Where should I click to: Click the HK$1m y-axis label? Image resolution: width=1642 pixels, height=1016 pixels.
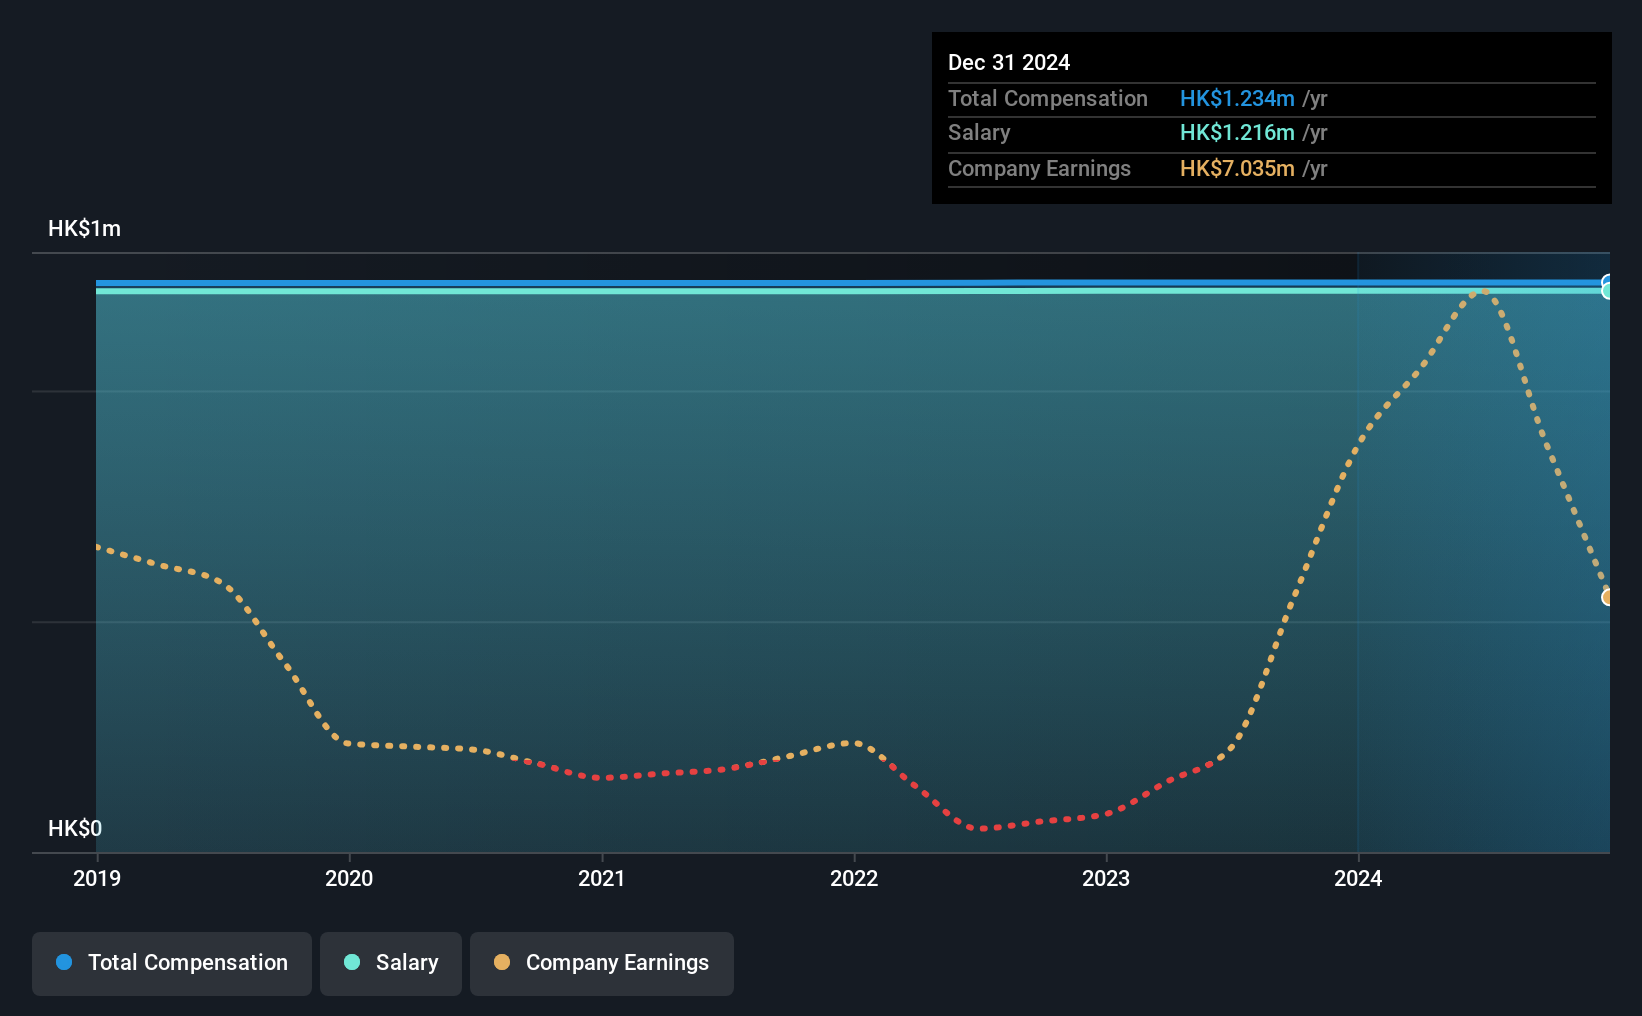tap(85, 229)
